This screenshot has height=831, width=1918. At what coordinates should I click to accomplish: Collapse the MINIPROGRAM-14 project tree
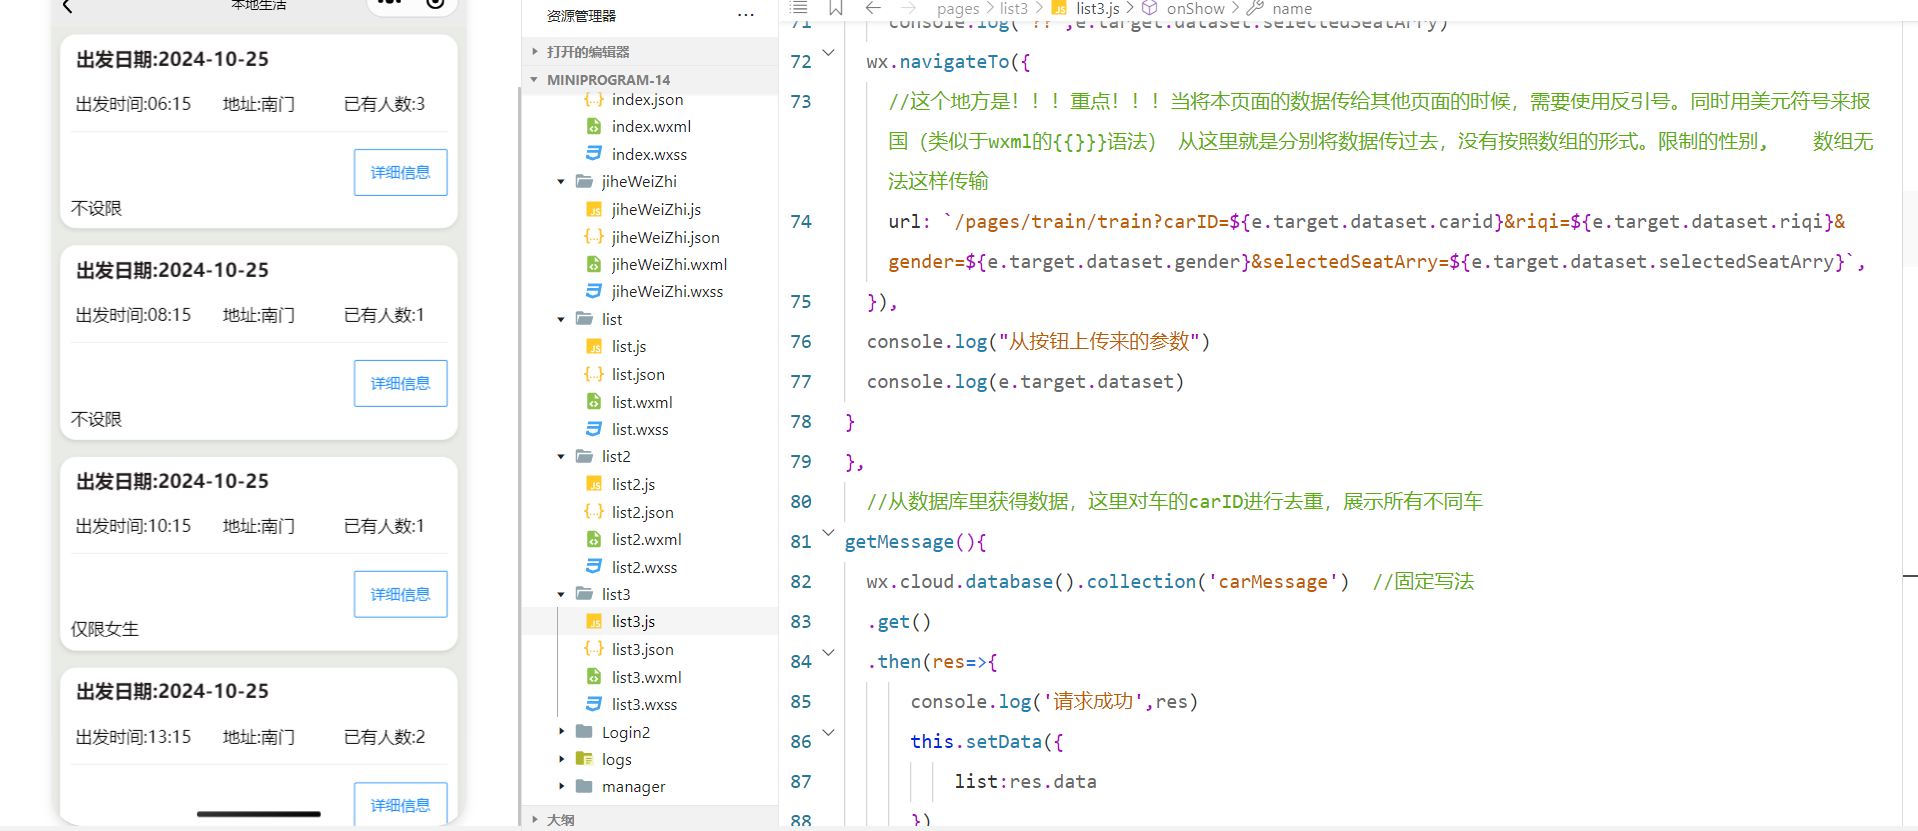[x=535, y=80]
